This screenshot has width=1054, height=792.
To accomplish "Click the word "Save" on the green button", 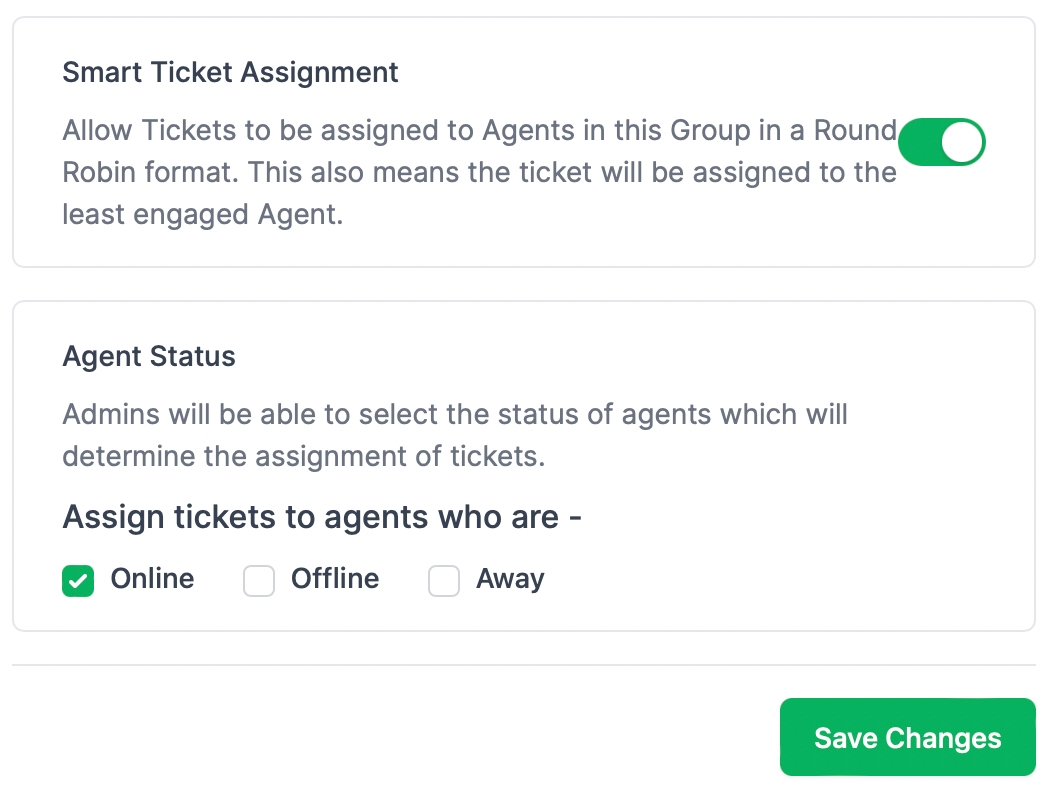I will tap(845, 738).
